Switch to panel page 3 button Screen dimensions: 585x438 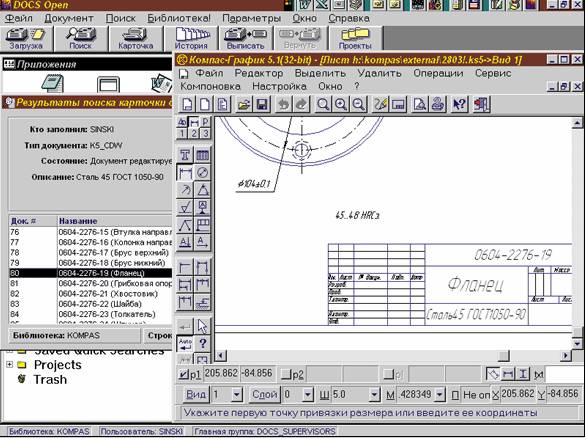[x=205, y=134]
